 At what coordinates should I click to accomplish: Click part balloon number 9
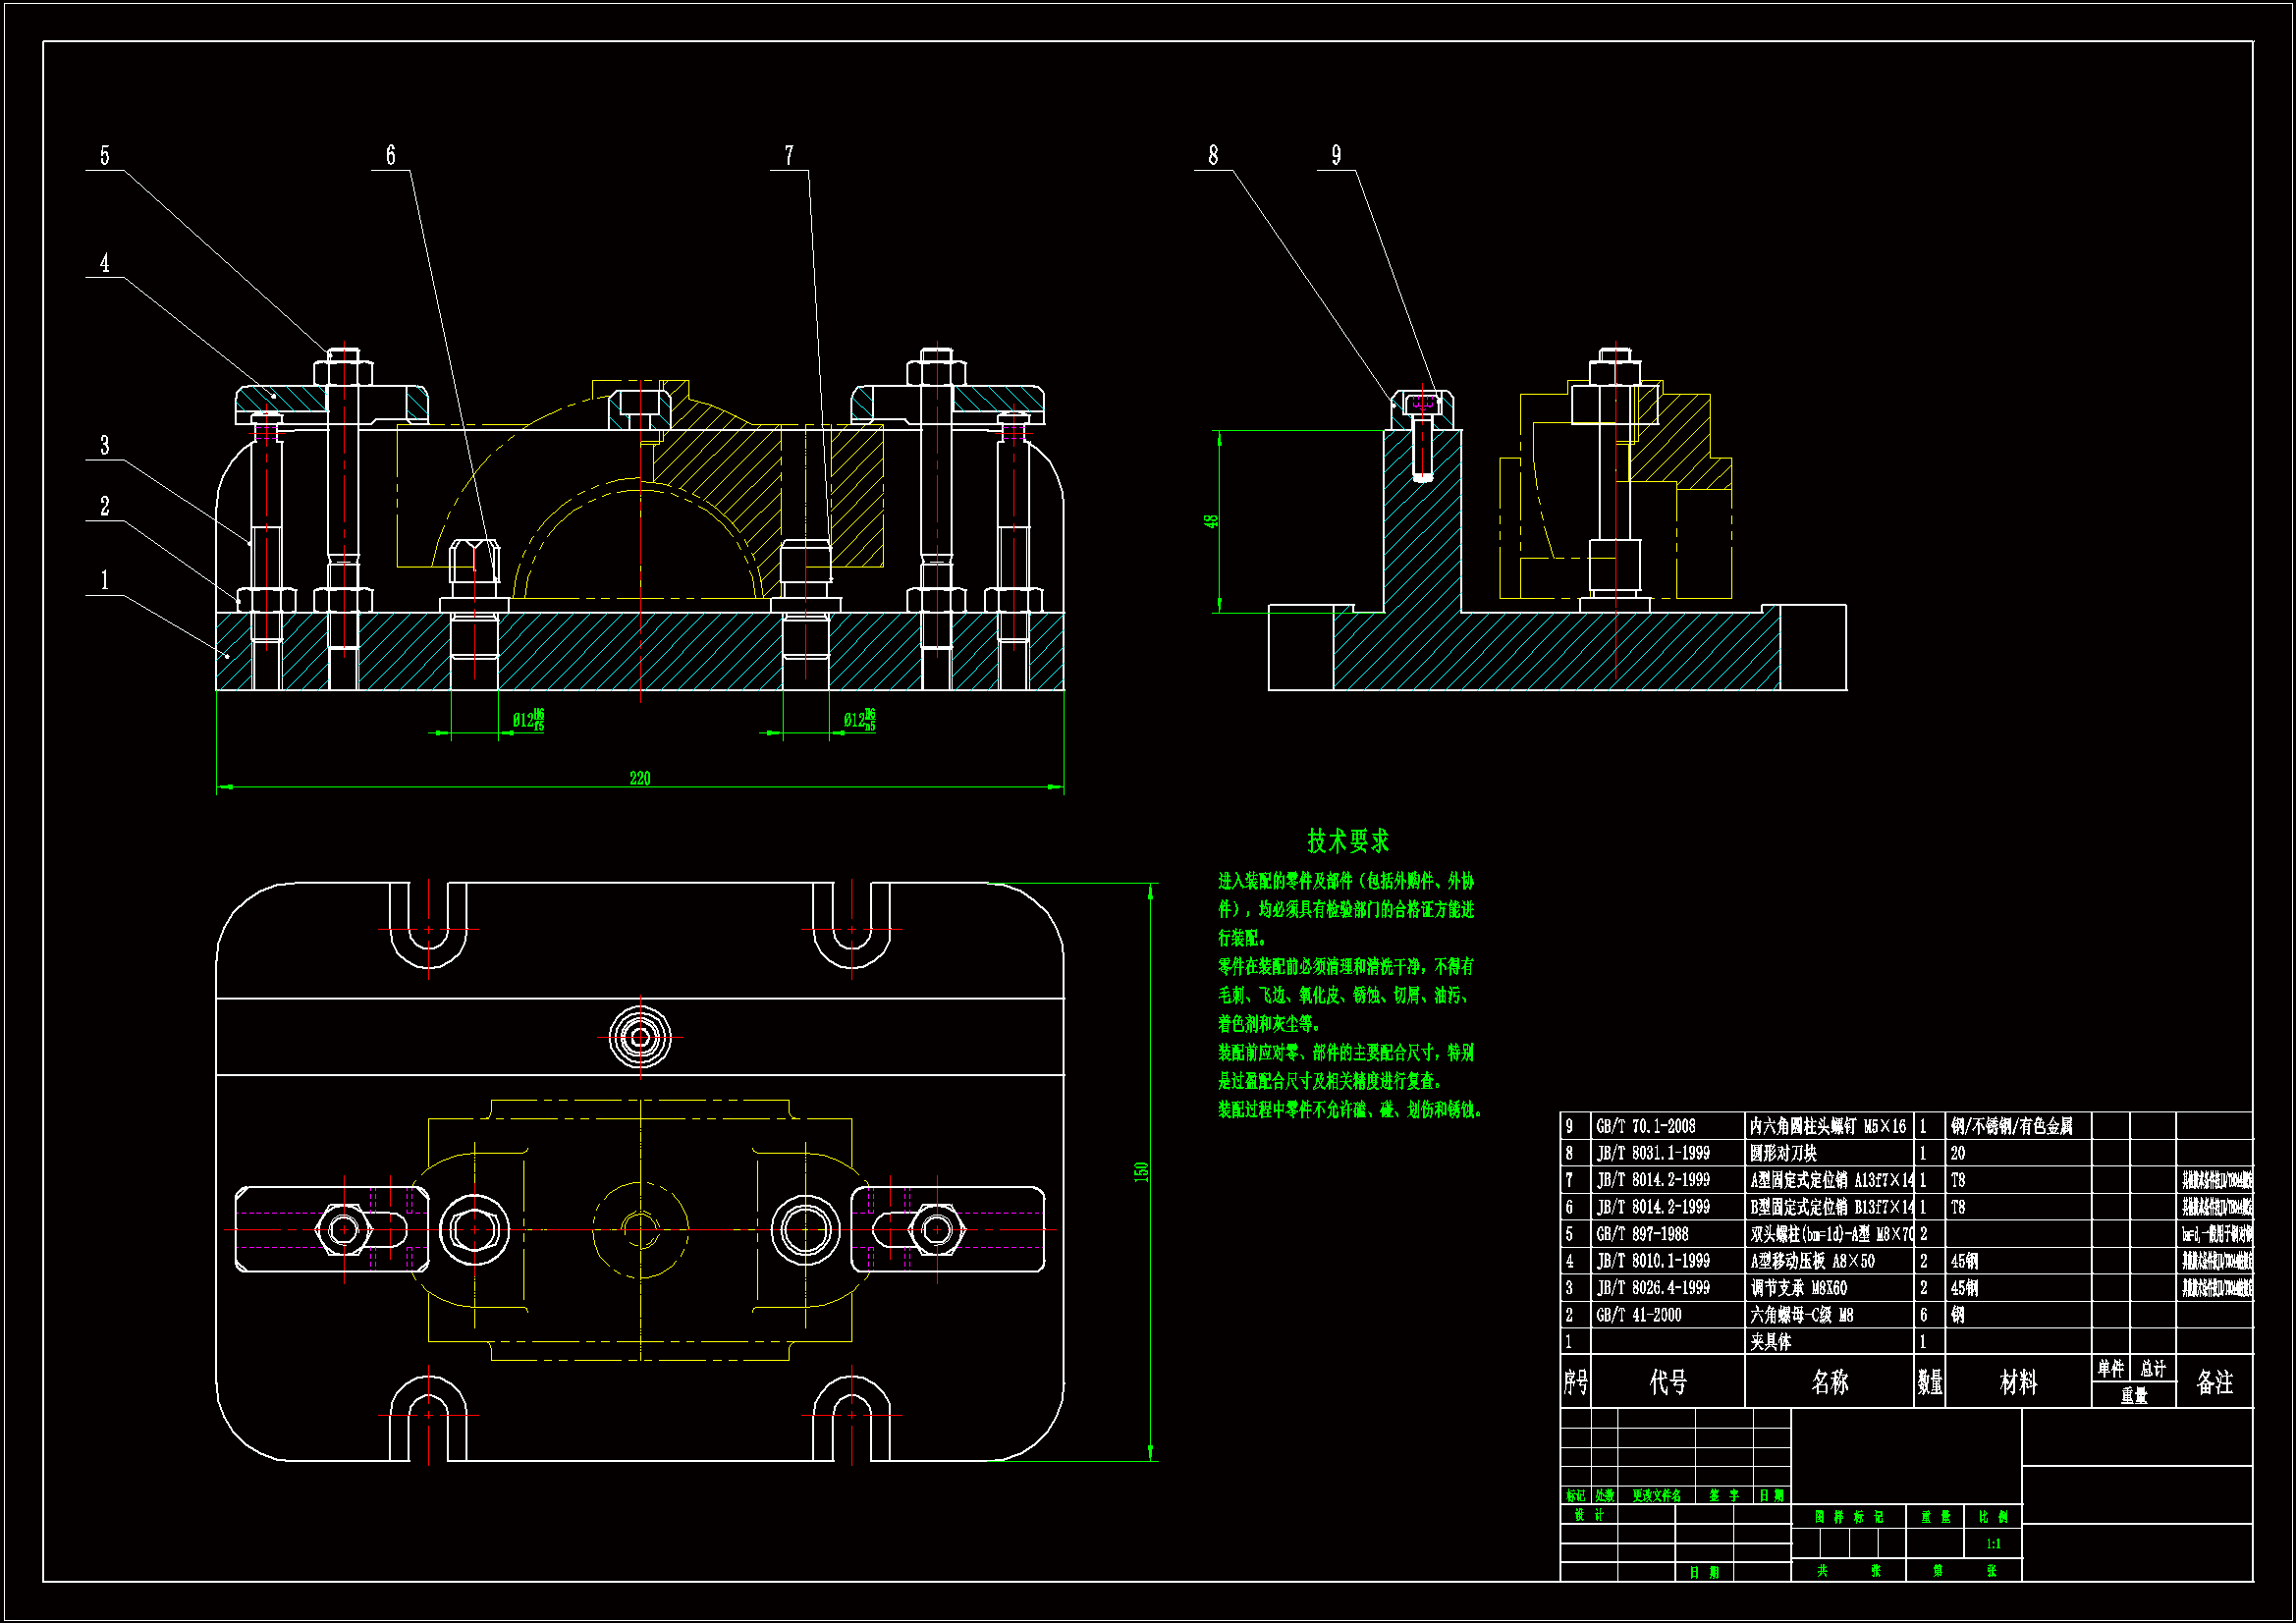click(x=1336, y=156)
